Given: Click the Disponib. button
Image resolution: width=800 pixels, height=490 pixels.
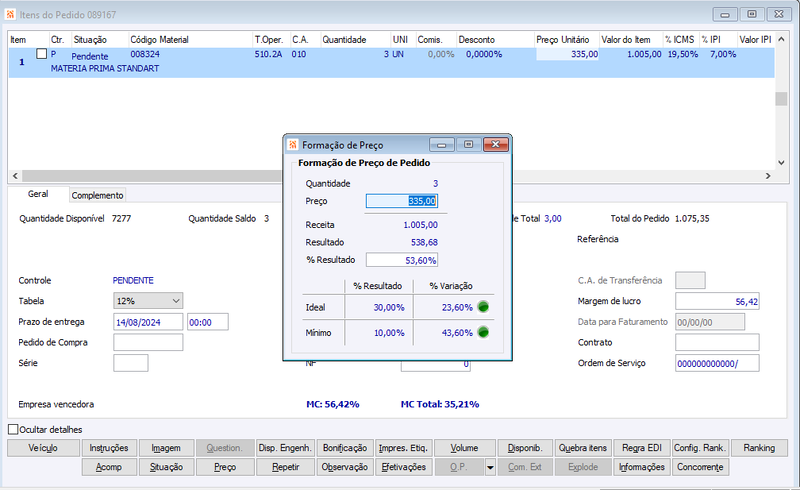Looking at the screenshot, I should [525, 448].
